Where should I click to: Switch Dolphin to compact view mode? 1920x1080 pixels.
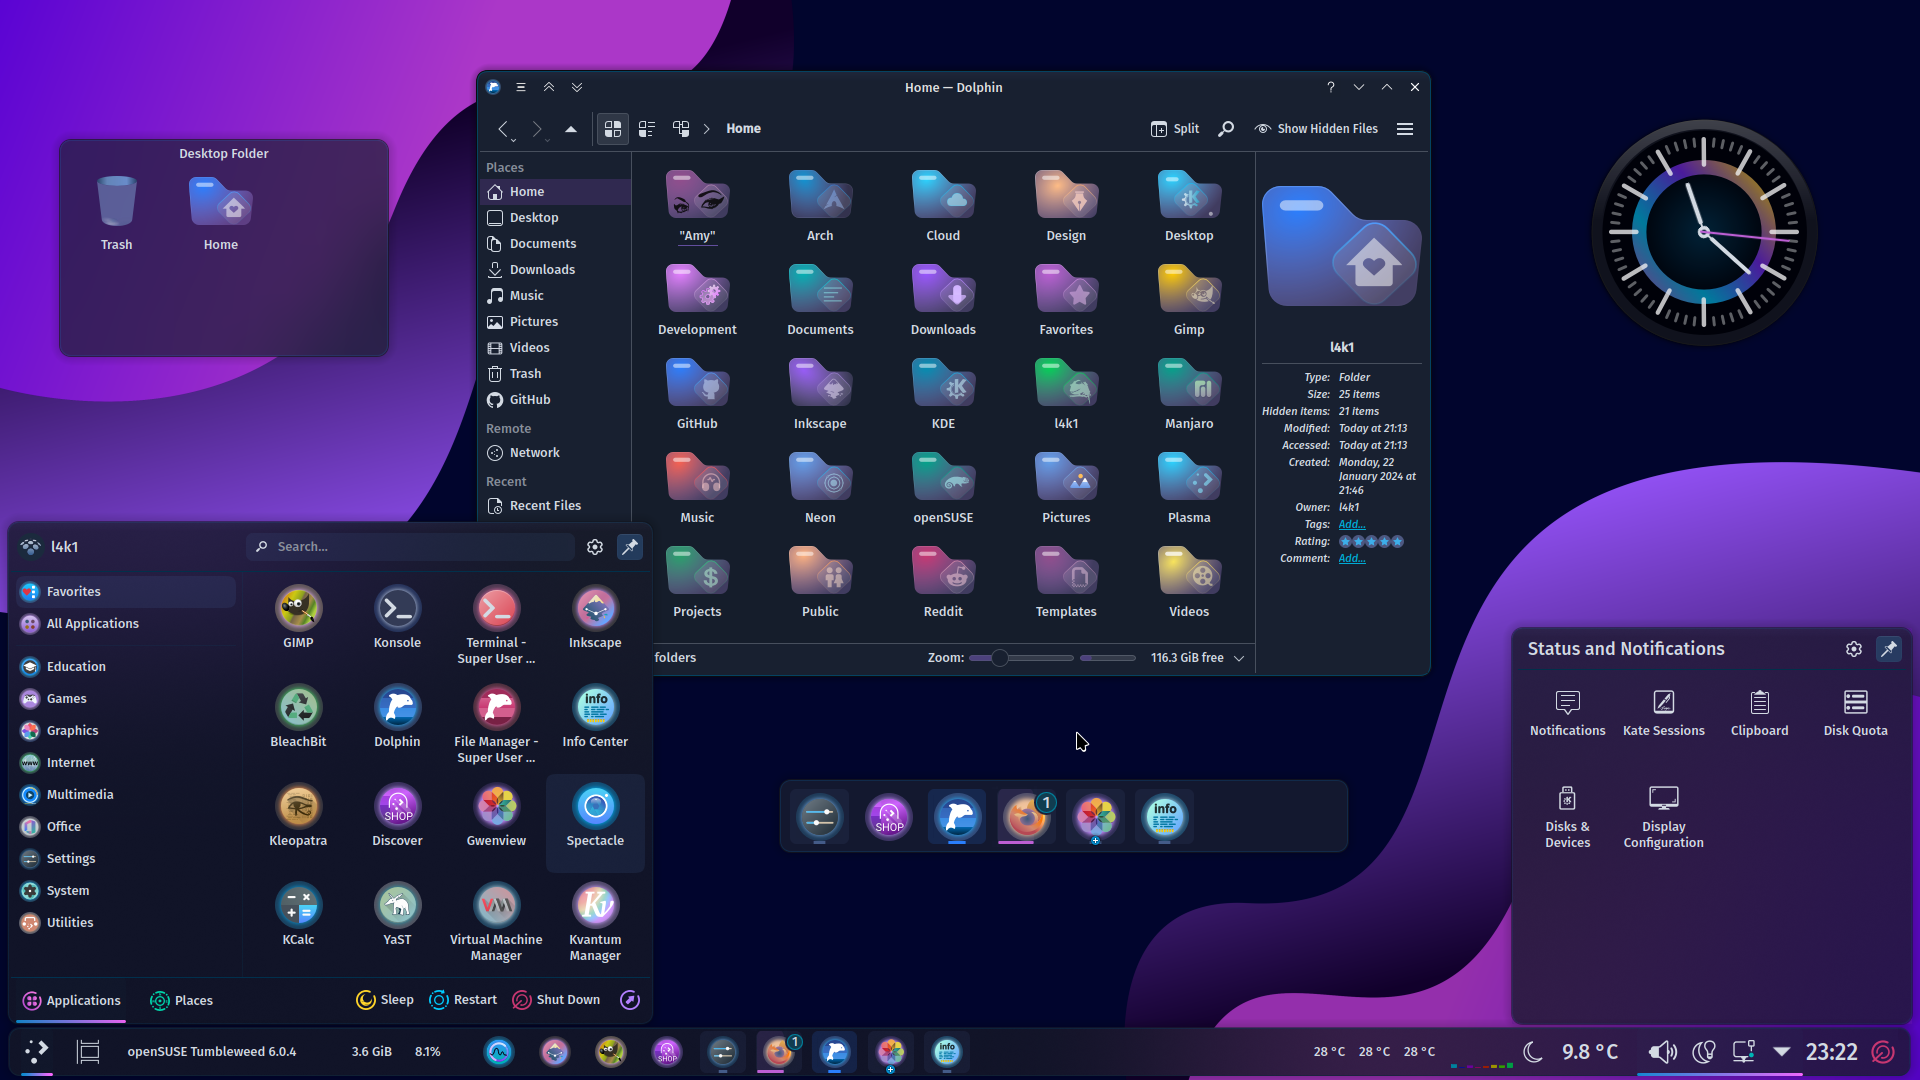click(x=647, y=129)
